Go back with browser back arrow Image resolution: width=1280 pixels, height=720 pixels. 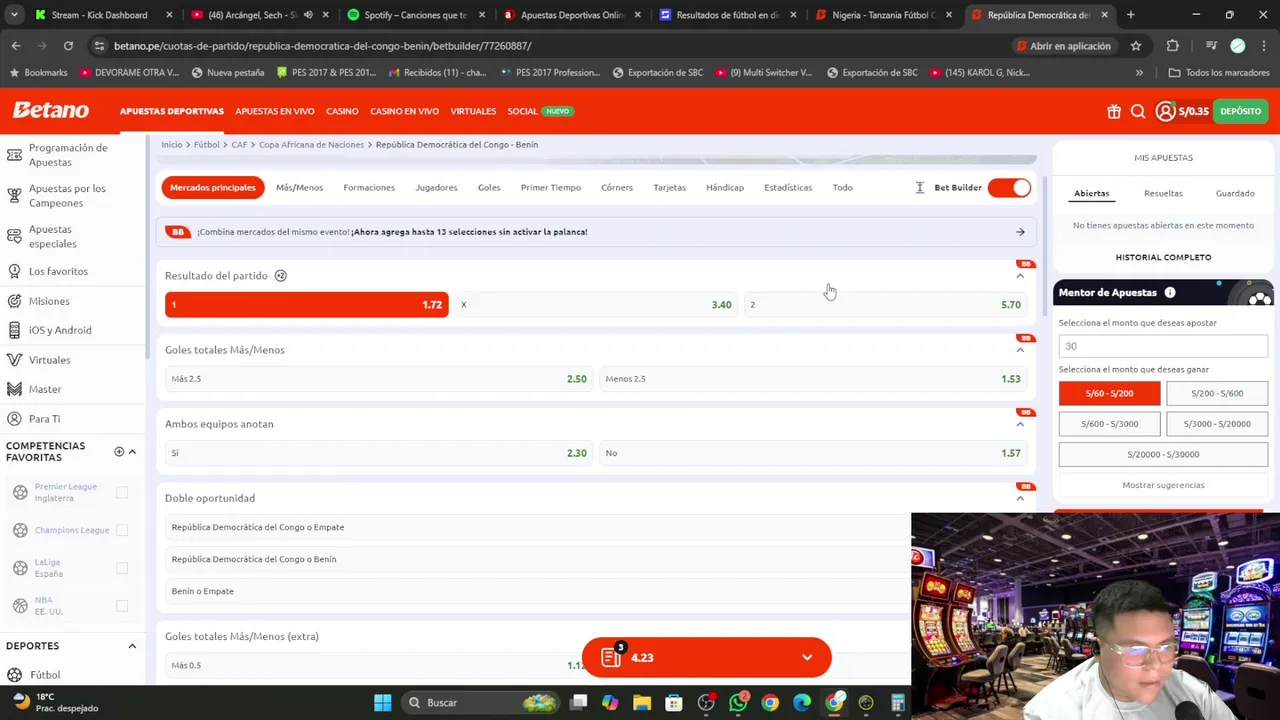16,46
